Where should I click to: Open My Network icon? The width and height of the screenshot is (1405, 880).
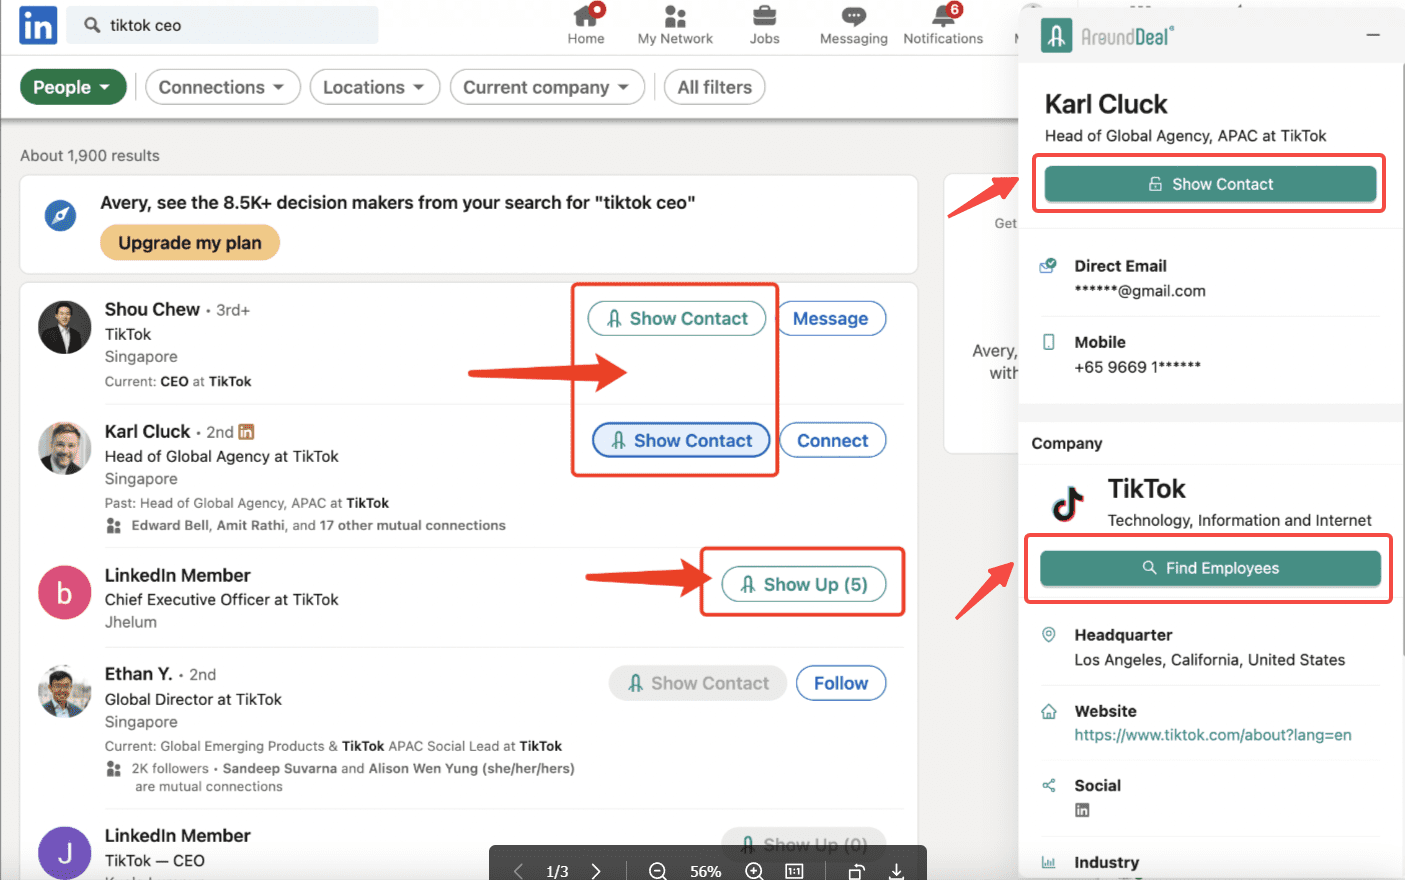click(675, 17)
